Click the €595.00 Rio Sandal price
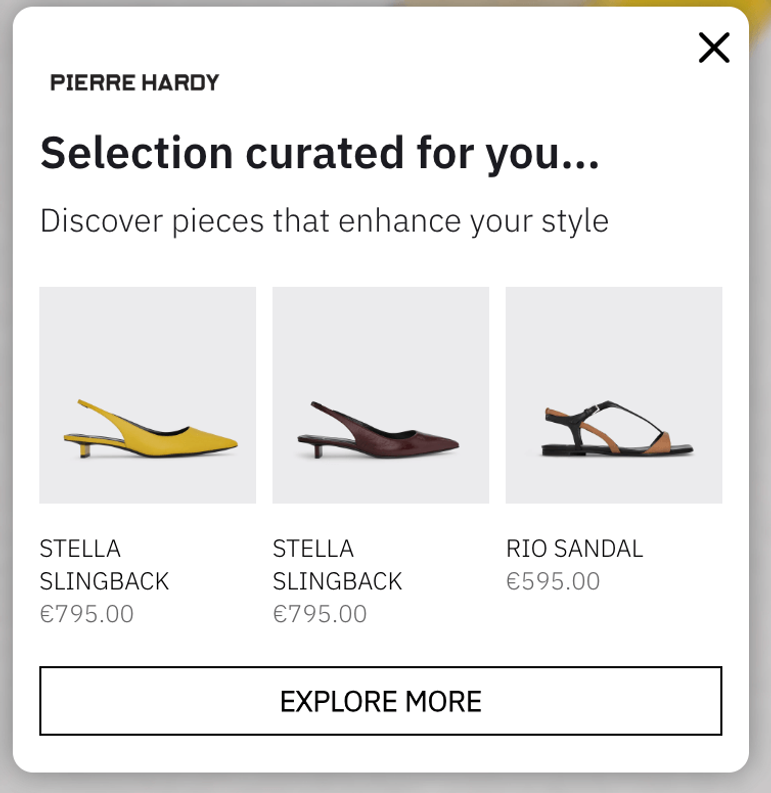The width and height of the screenshot is (771, 793). tap(553, 582)
